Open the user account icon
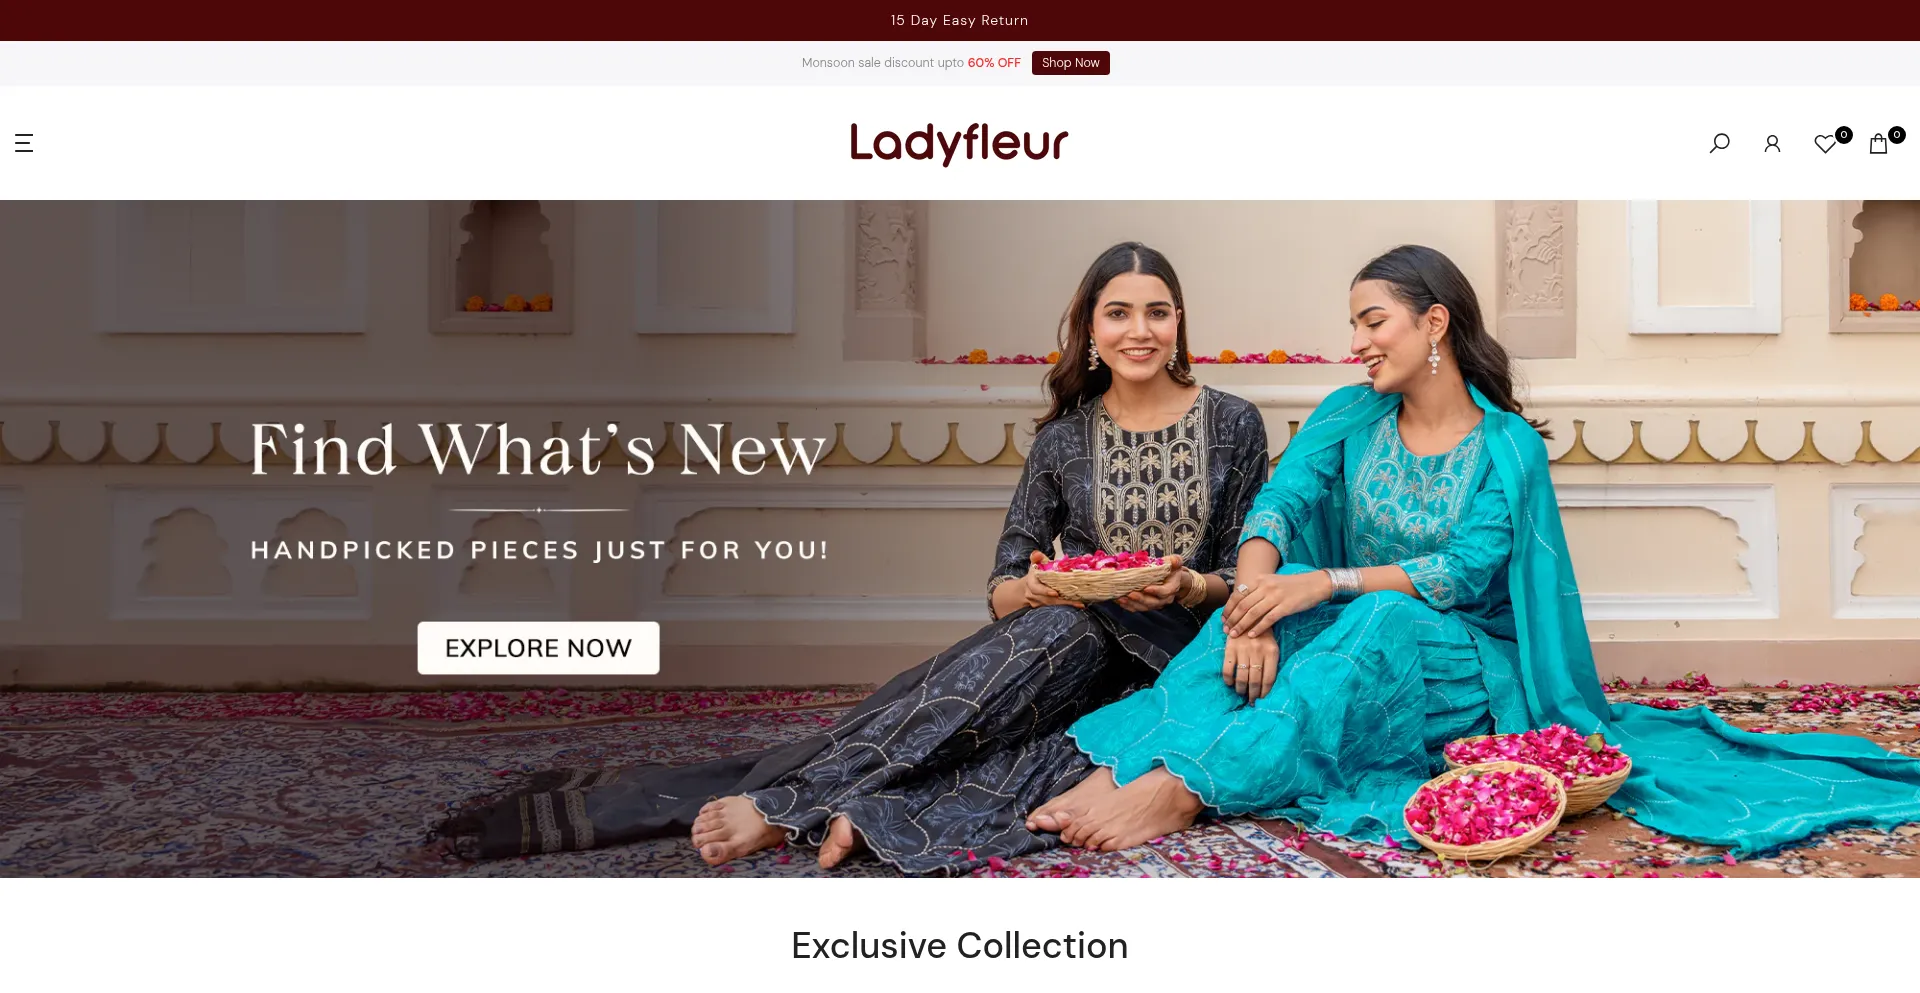Screen dimensions: 1920x993 point(1772,144)
